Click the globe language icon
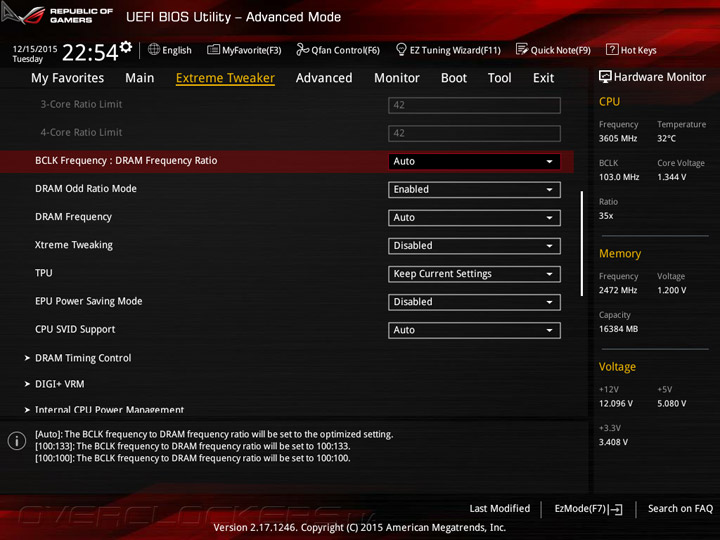The image size is (720, 540). (x=154, y=49)
